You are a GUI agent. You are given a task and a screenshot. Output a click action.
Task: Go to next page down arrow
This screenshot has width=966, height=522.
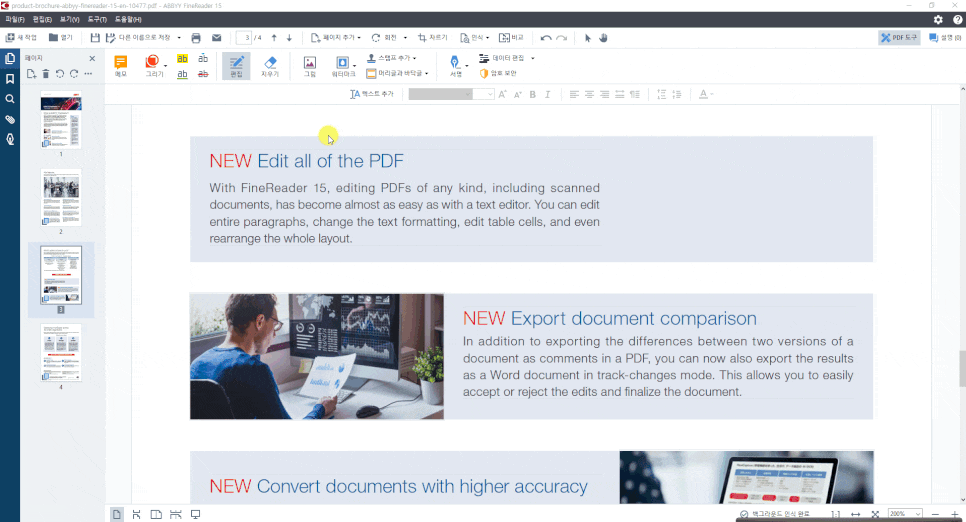pyautogui.click(x=289, y=38)
